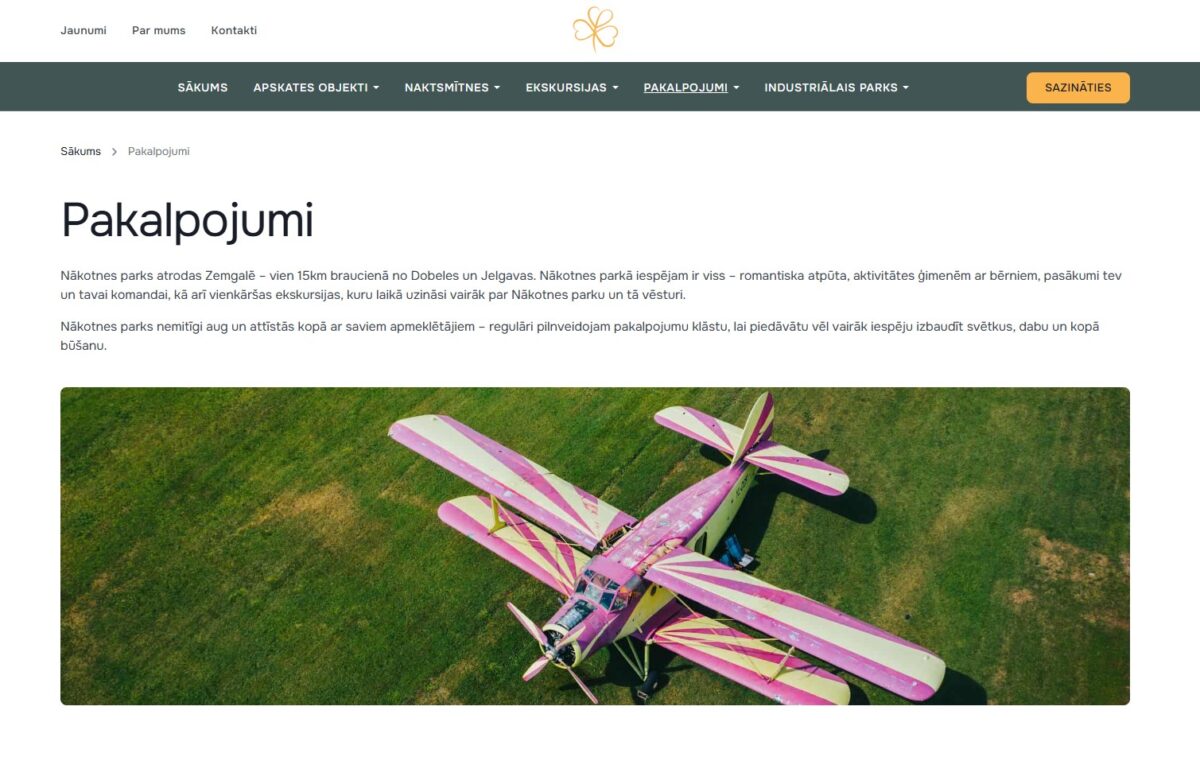
Task: Return to Sākums via breadcrumb
Action: [81, 152]
